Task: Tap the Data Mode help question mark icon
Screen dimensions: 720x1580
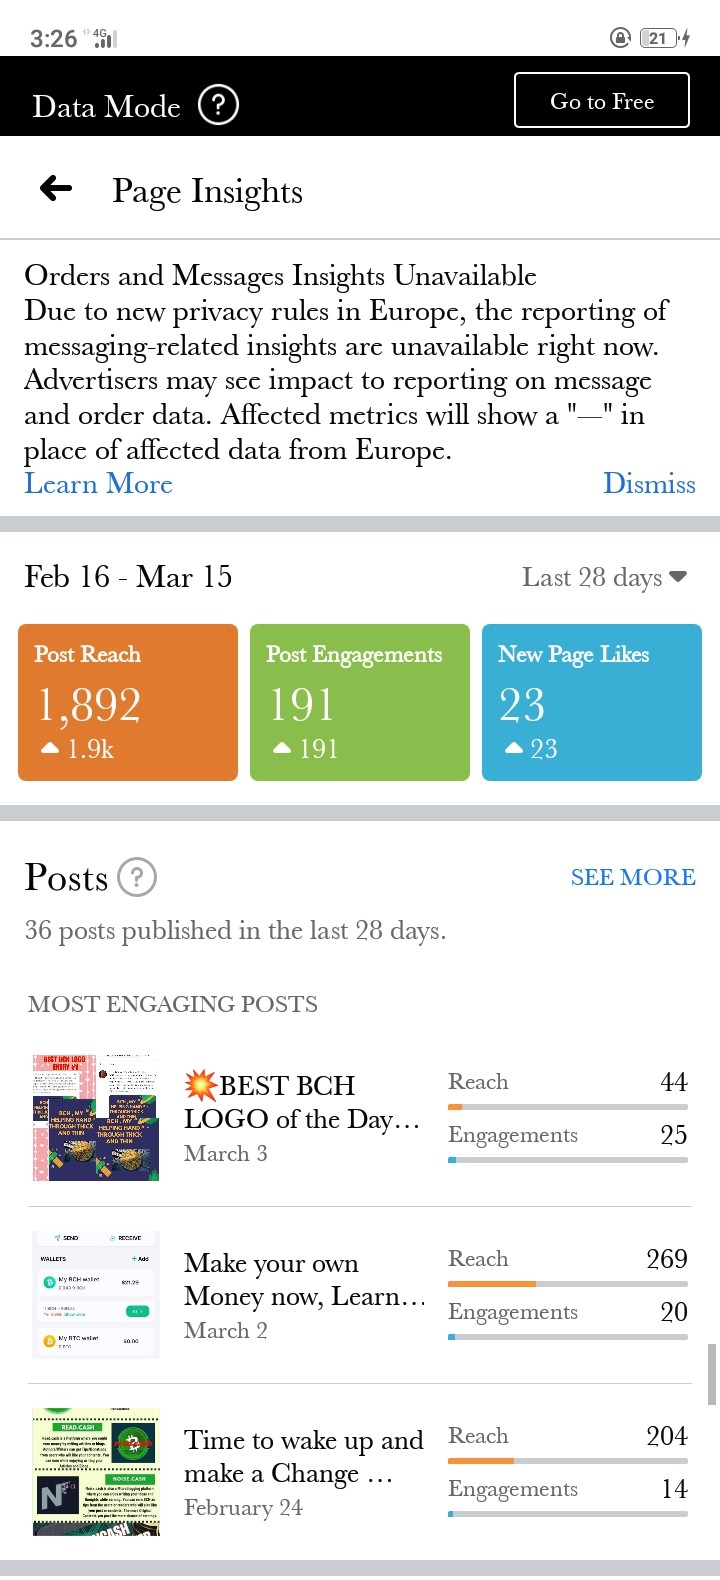Action: pyautogui.click(x=218, y=105)
